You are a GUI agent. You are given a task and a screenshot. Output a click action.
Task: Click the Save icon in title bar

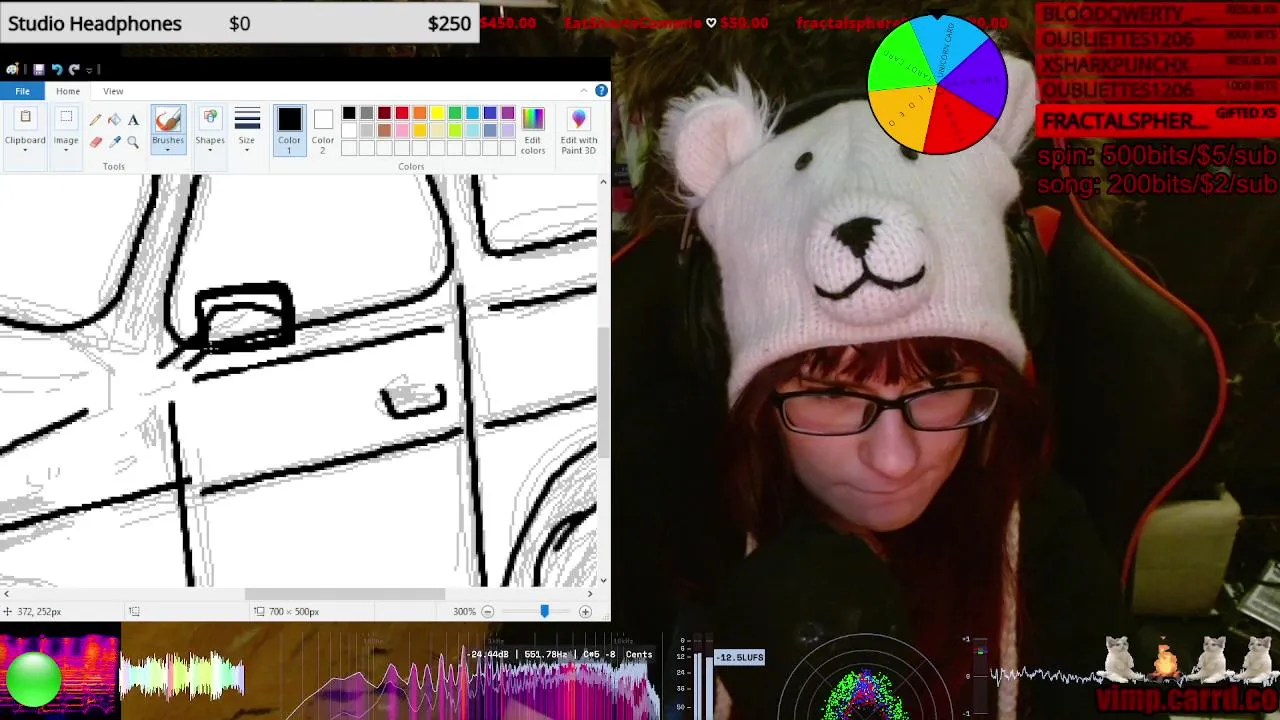(x=38, y=69)
